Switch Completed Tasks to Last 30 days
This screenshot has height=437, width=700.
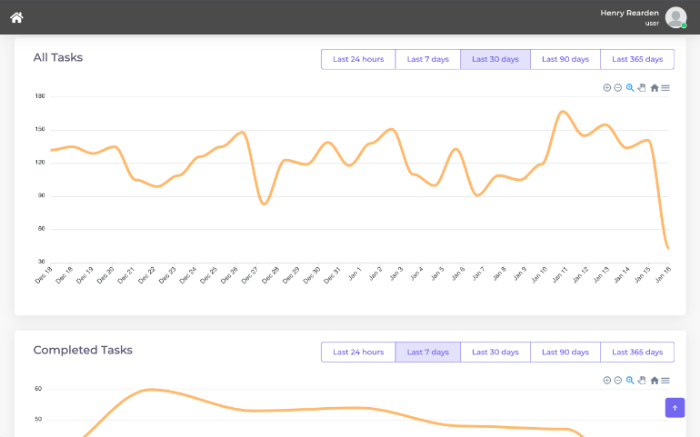pos(495,352)
